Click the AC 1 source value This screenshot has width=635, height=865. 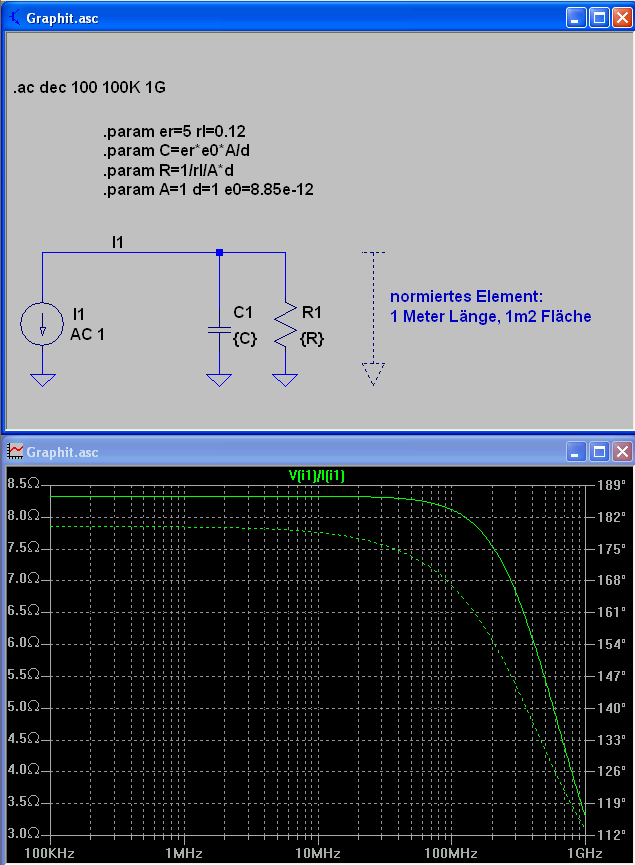pyautogui.click(x=87, y=334)
